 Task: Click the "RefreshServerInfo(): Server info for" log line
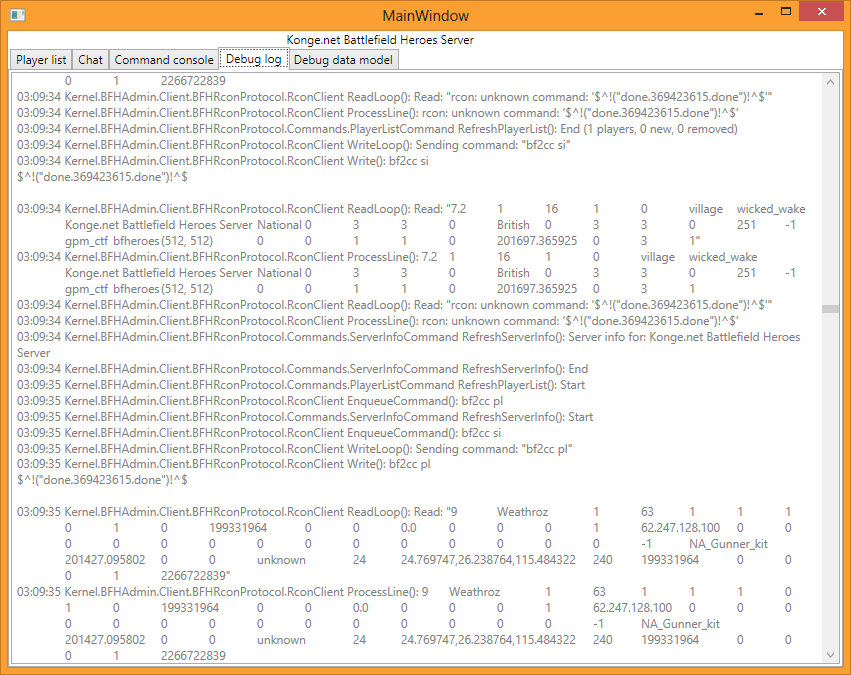click(x=409, y=337)
